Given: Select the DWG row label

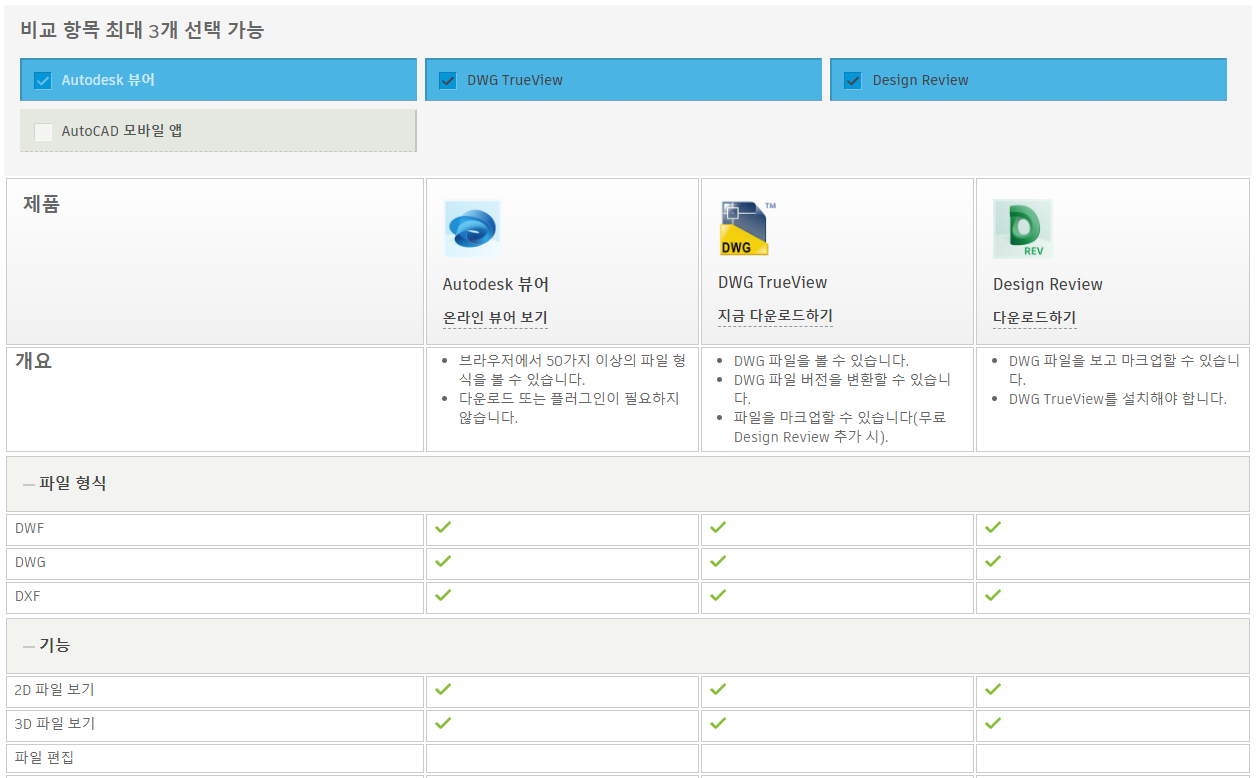Looking at the screenshot, I should click(30, 562).
